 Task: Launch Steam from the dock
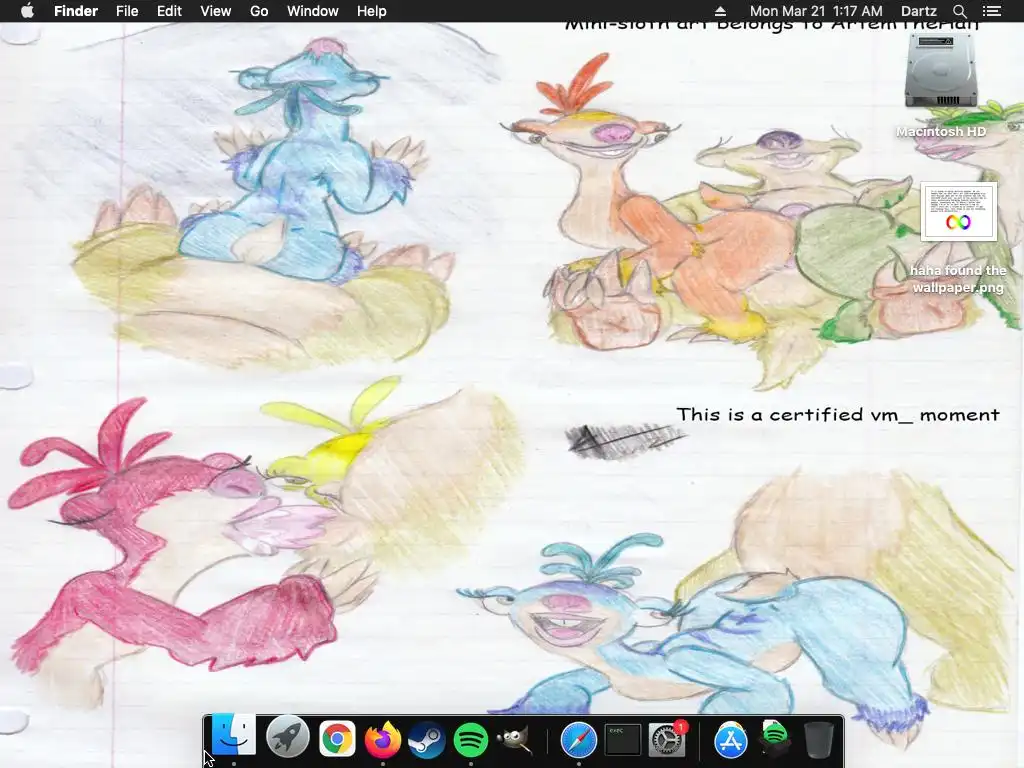point(426,740)
